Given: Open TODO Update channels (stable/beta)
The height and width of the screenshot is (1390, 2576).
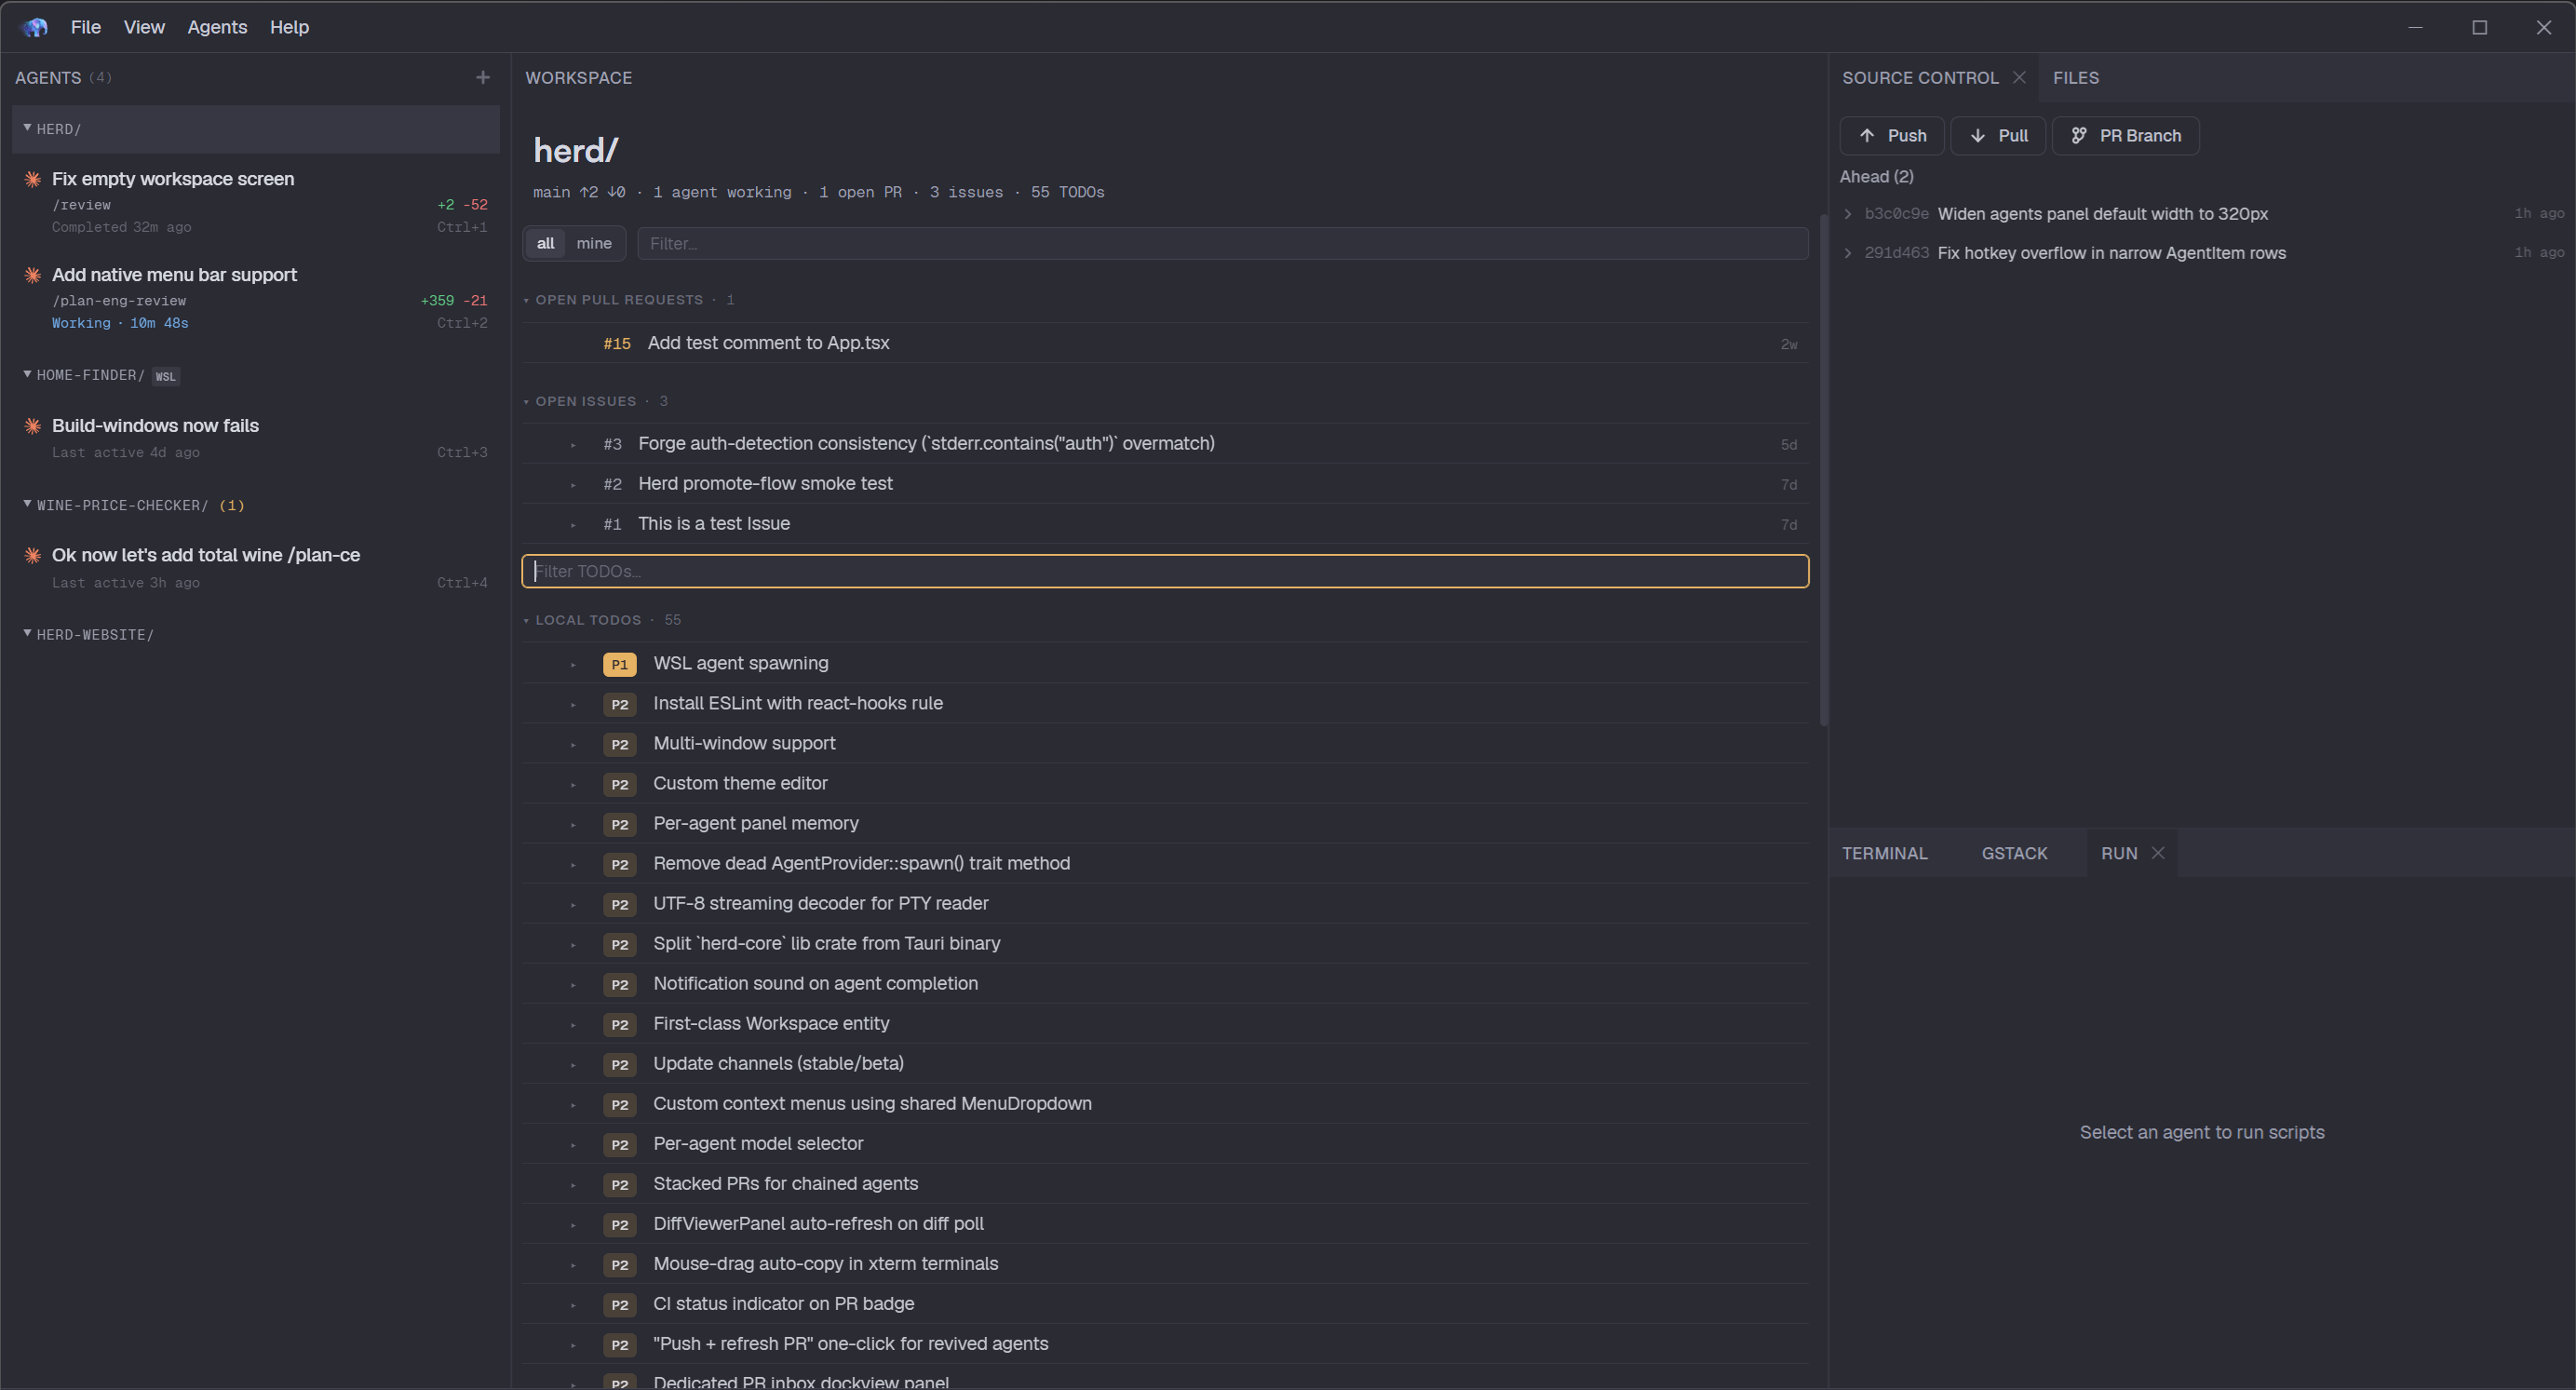Looking at the screenshot, I should point(1165,1064).
